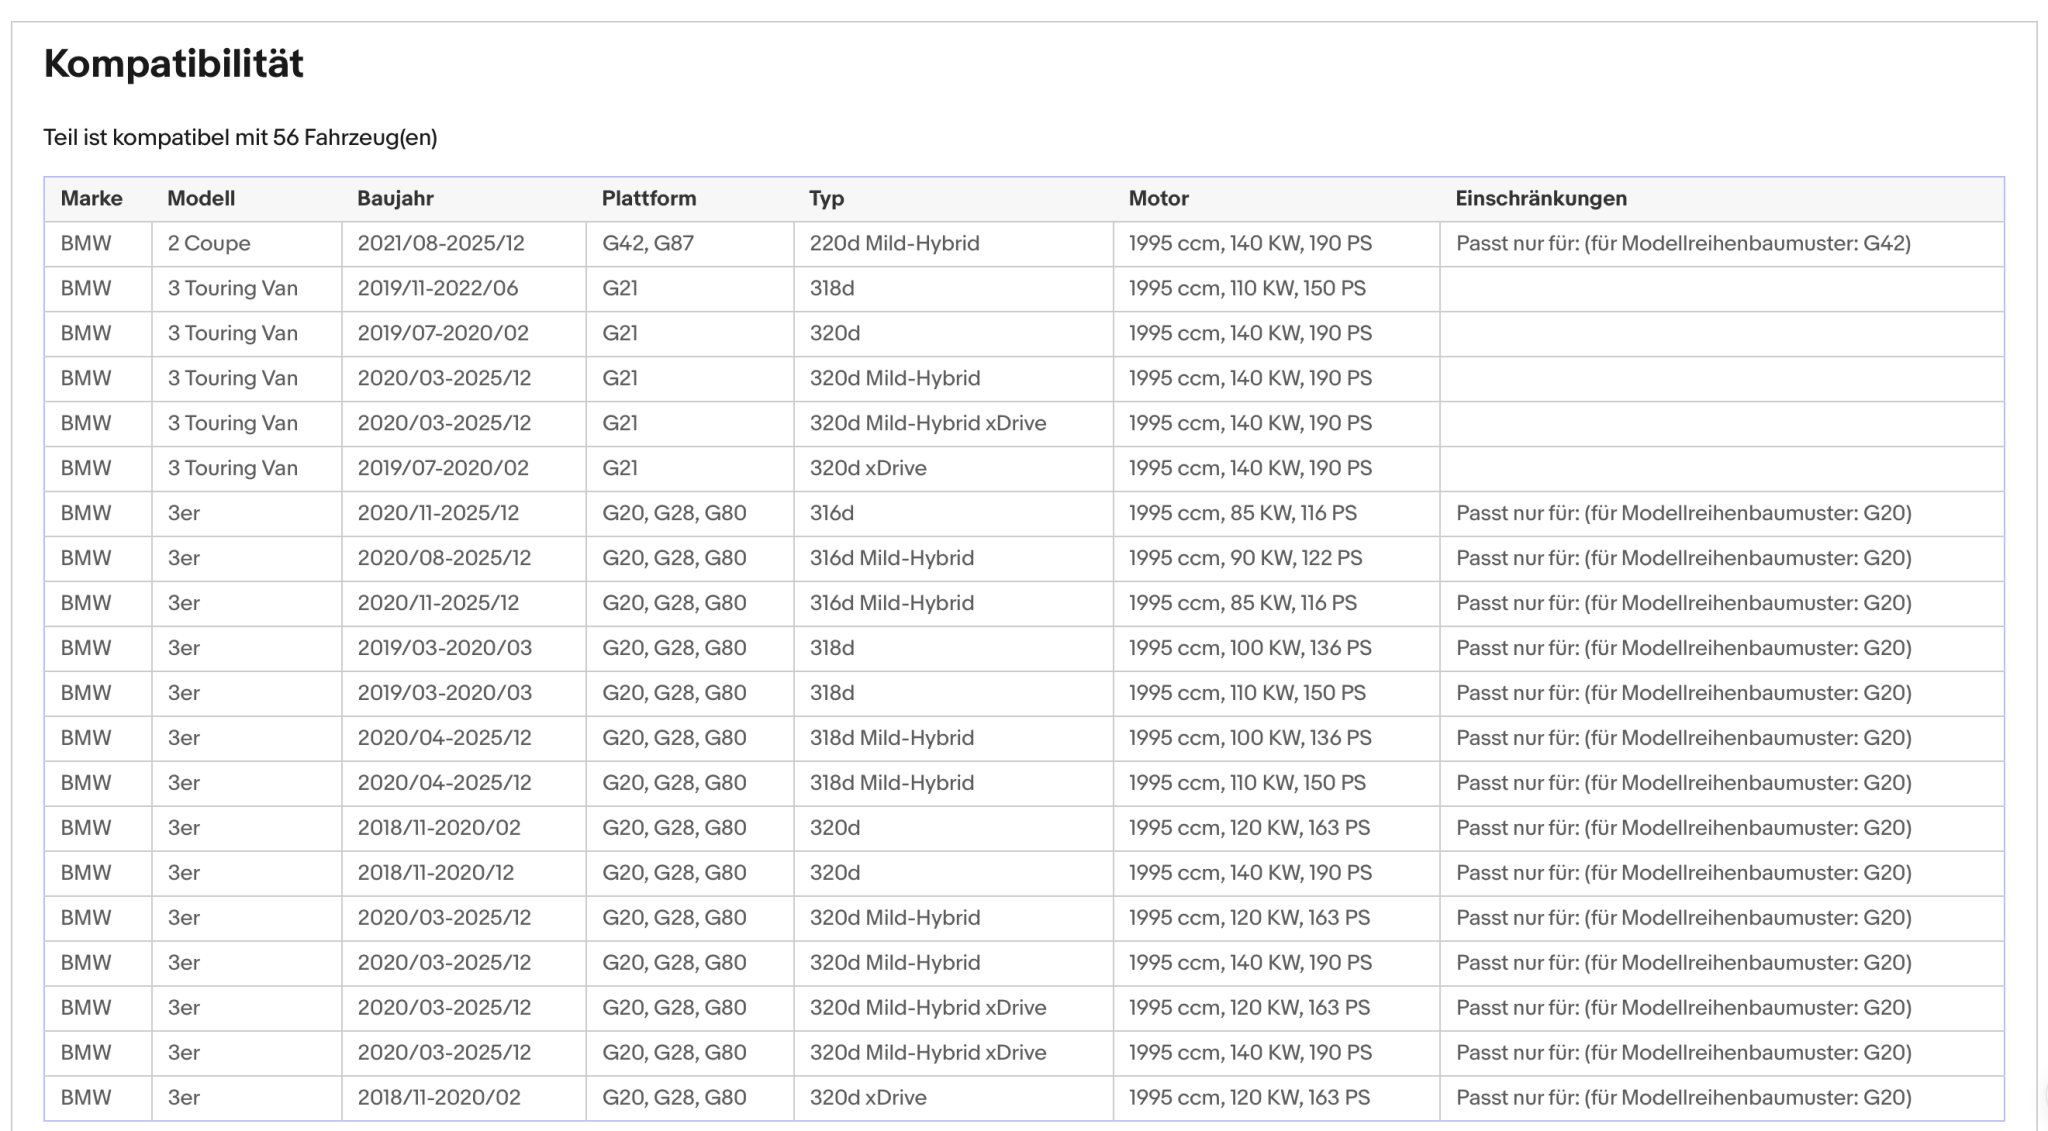Click 'G20, G28, G80' in the 3er 320d xDrive row
Screen dimensions: 2048x1131
(x=674, y=1098)
